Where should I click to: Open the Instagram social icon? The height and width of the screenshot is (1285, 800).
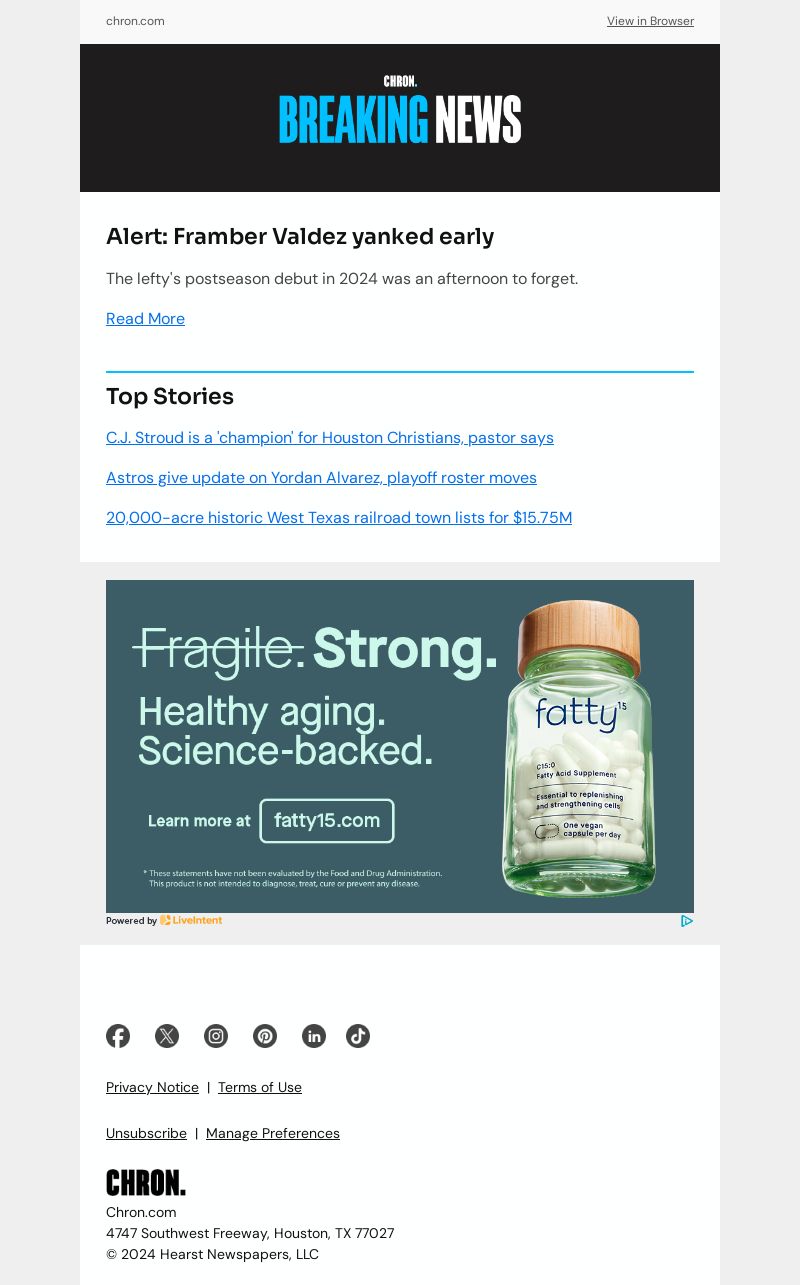pyautogui.click(x=216, y=1036)
